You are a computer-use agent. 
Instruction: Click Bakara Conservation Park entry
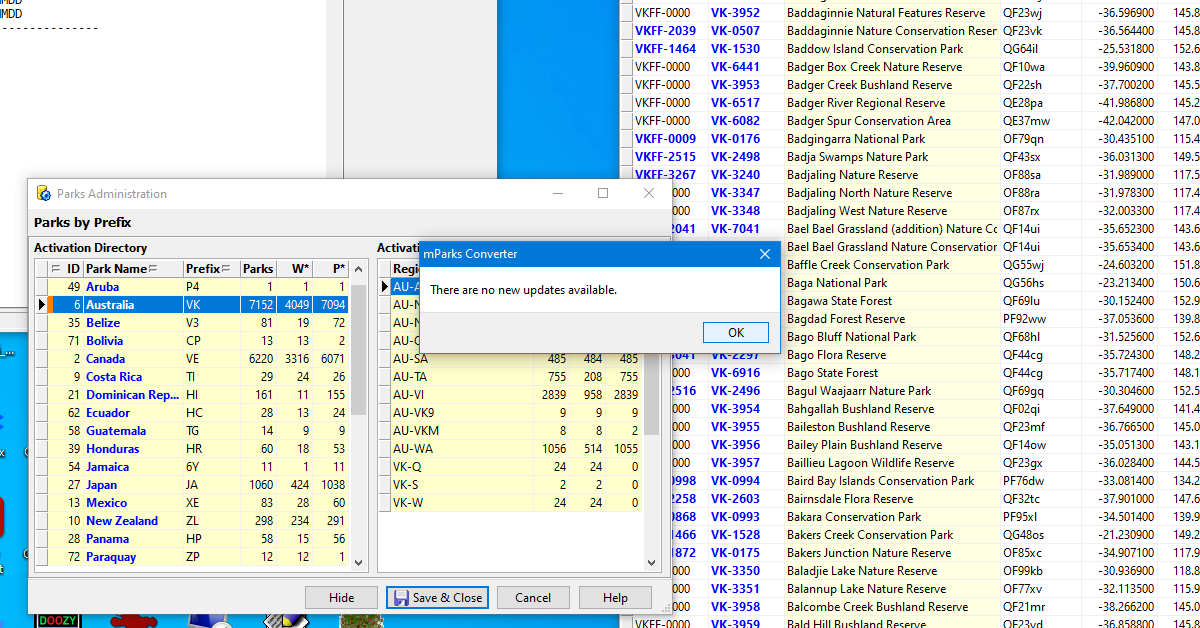click(854, 517)
